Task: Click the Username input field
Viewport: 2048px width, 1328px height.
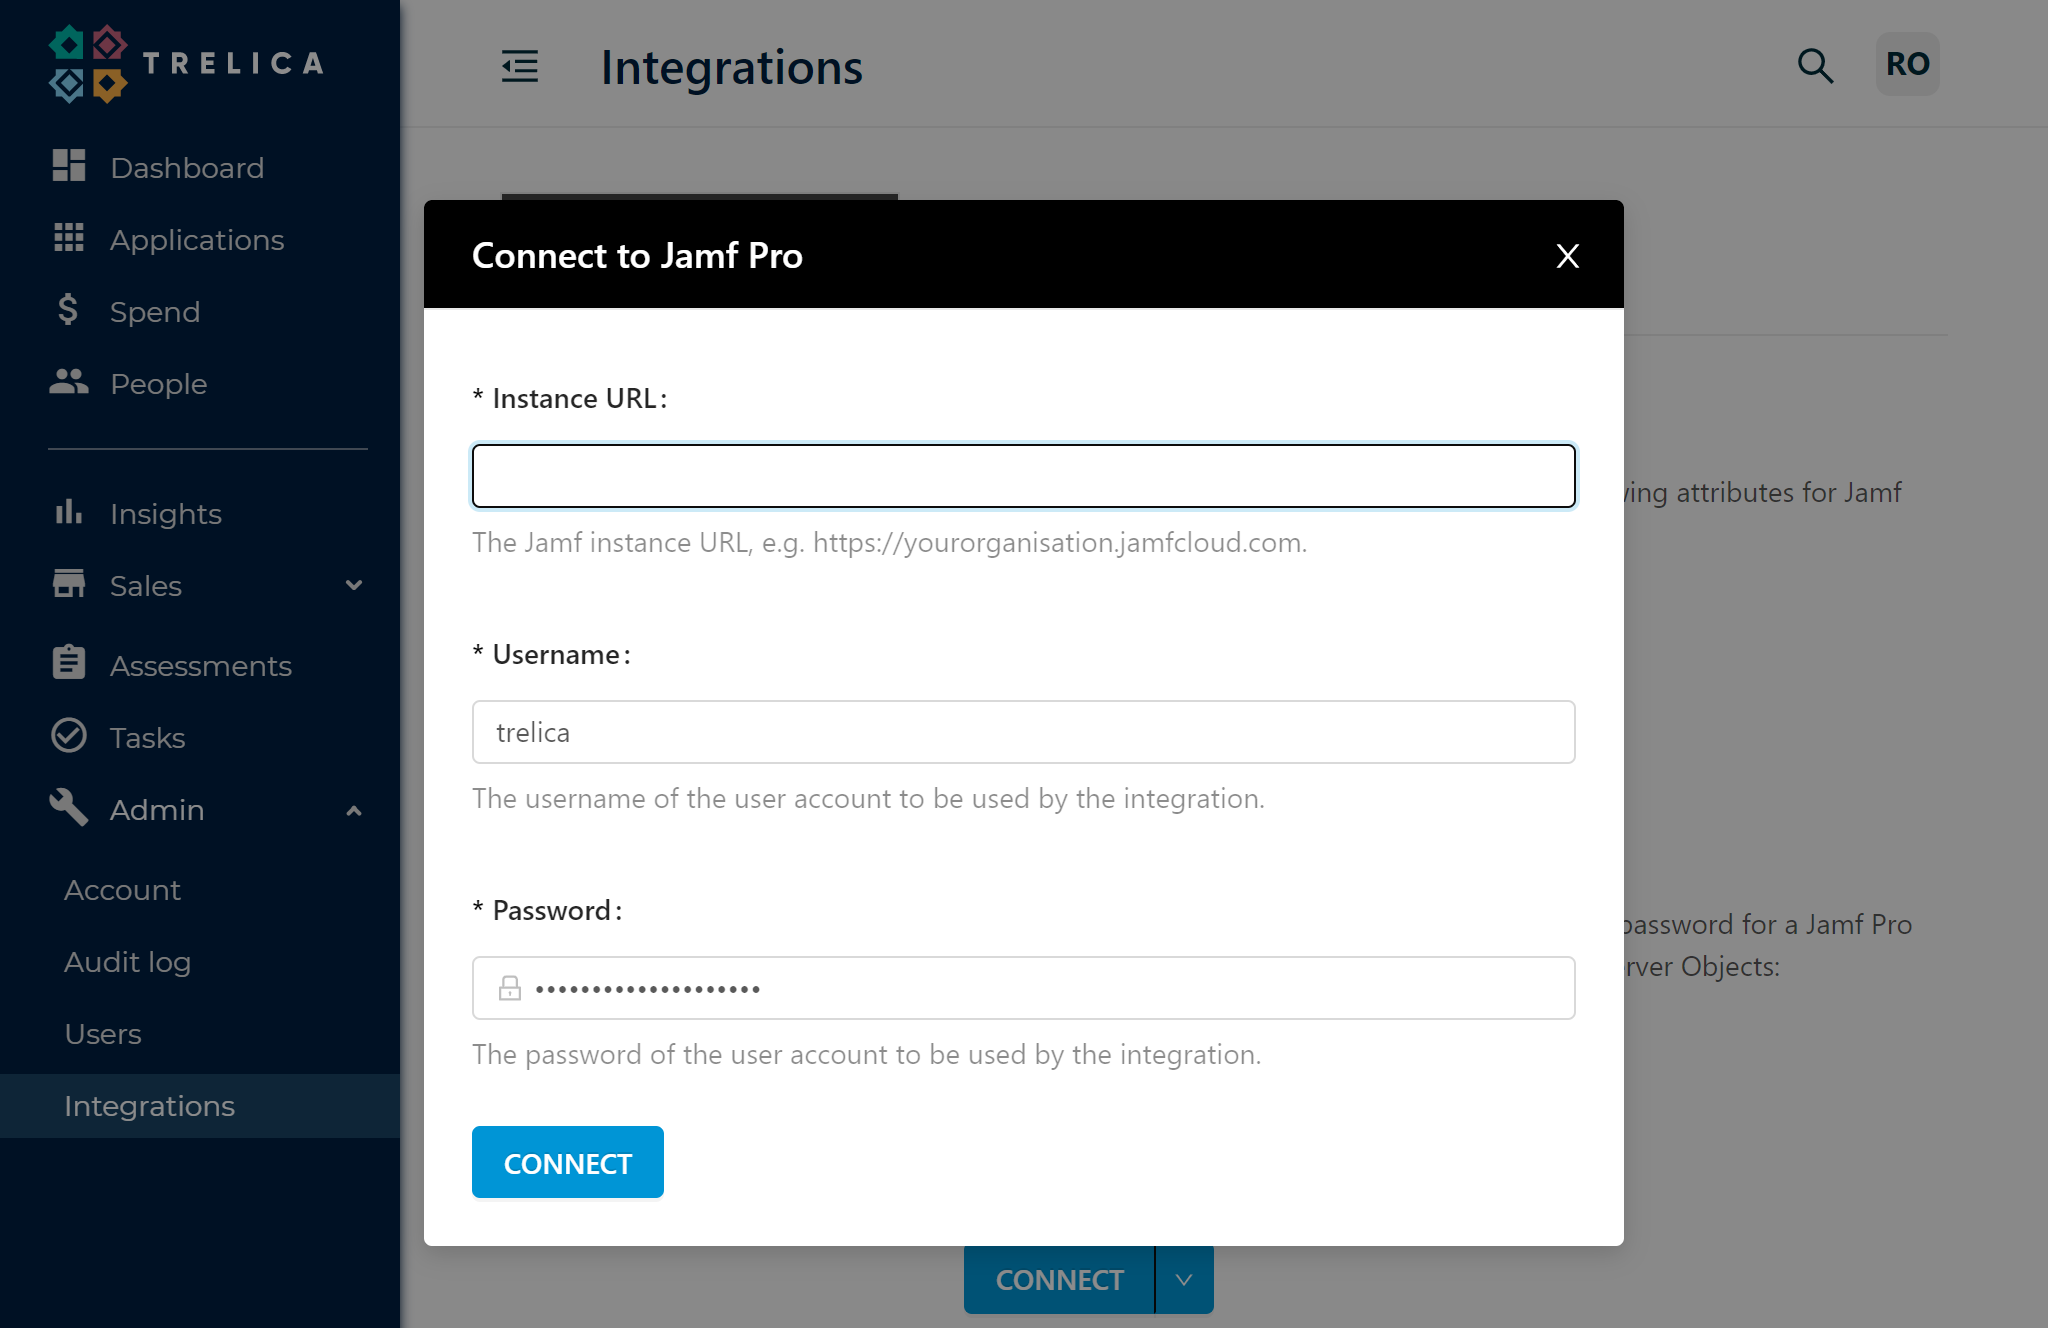Action: [1024, 732]
